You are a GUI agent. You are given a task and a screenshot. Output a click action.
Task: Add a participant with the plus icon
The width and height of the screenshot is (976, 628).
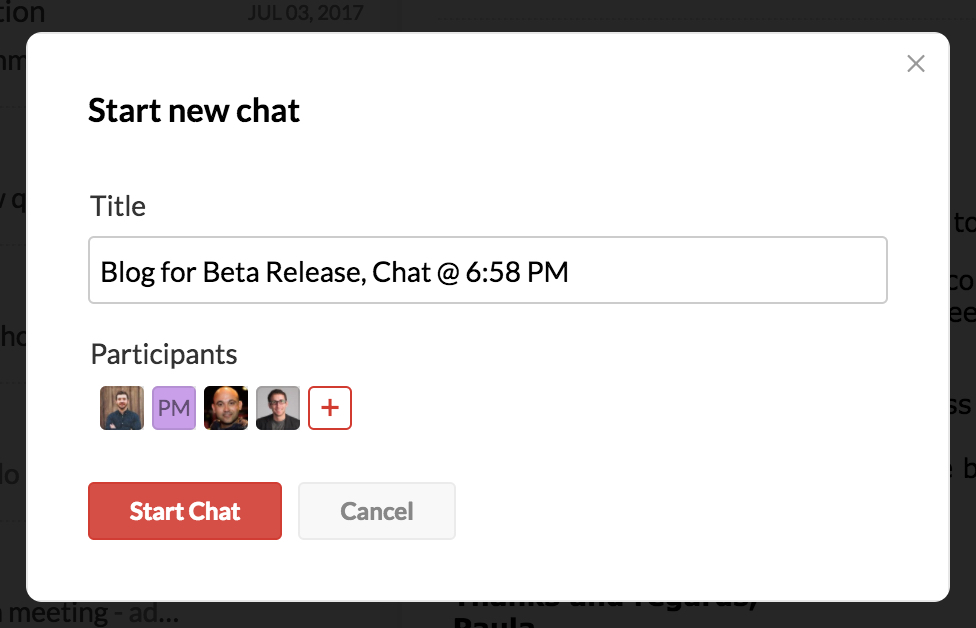coord(330,408)
